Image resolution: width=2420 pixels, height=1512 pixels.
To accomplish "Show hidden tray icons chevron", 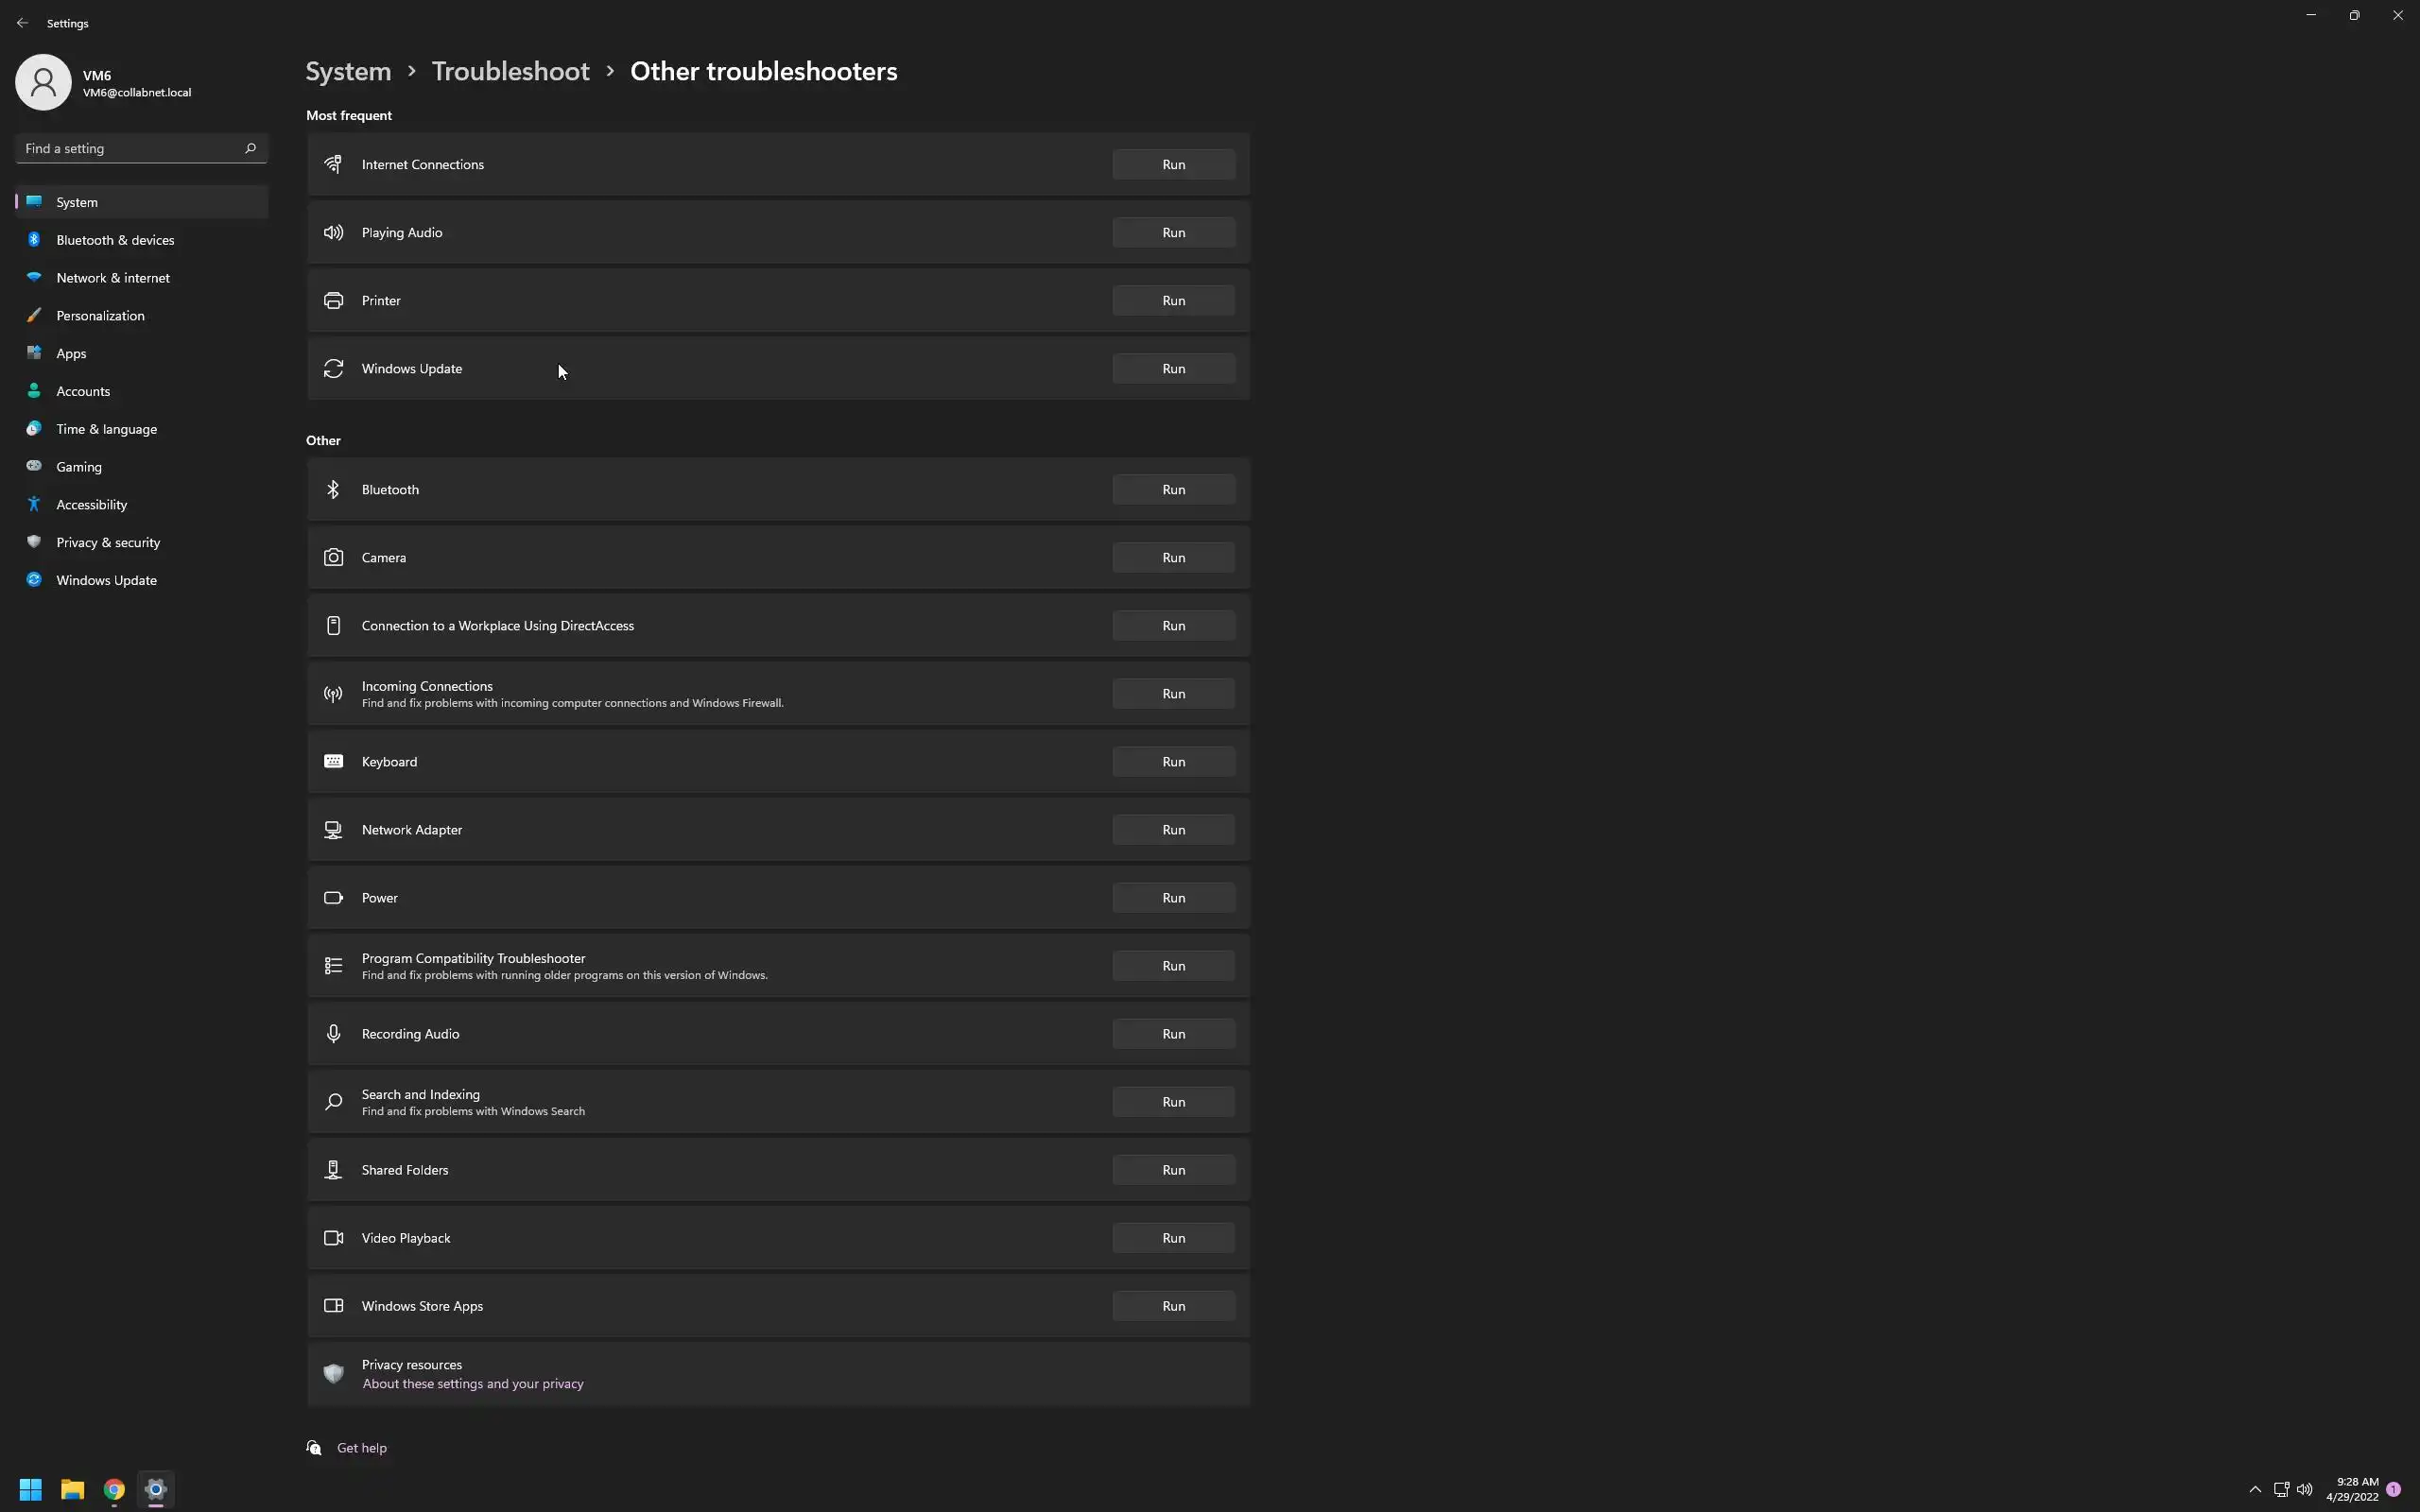I will click(x=2255, y=1489).
